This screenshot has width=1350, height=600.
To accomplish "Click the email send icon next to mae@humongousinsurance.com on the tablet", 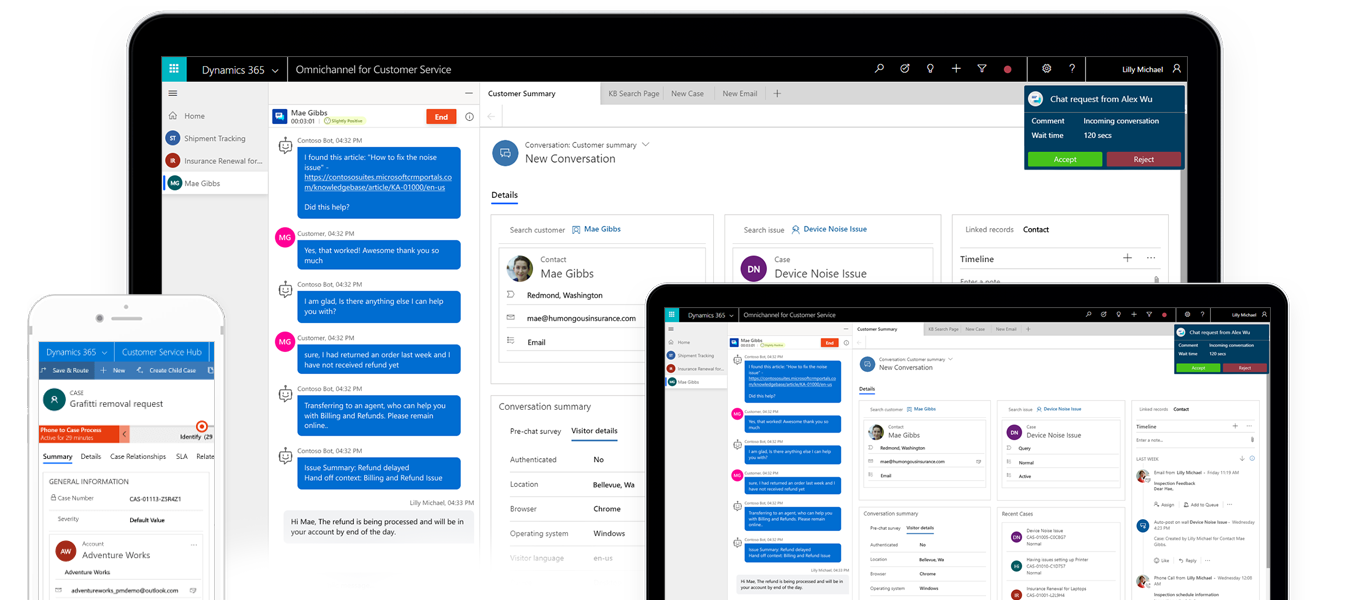I will click(978, 462).
